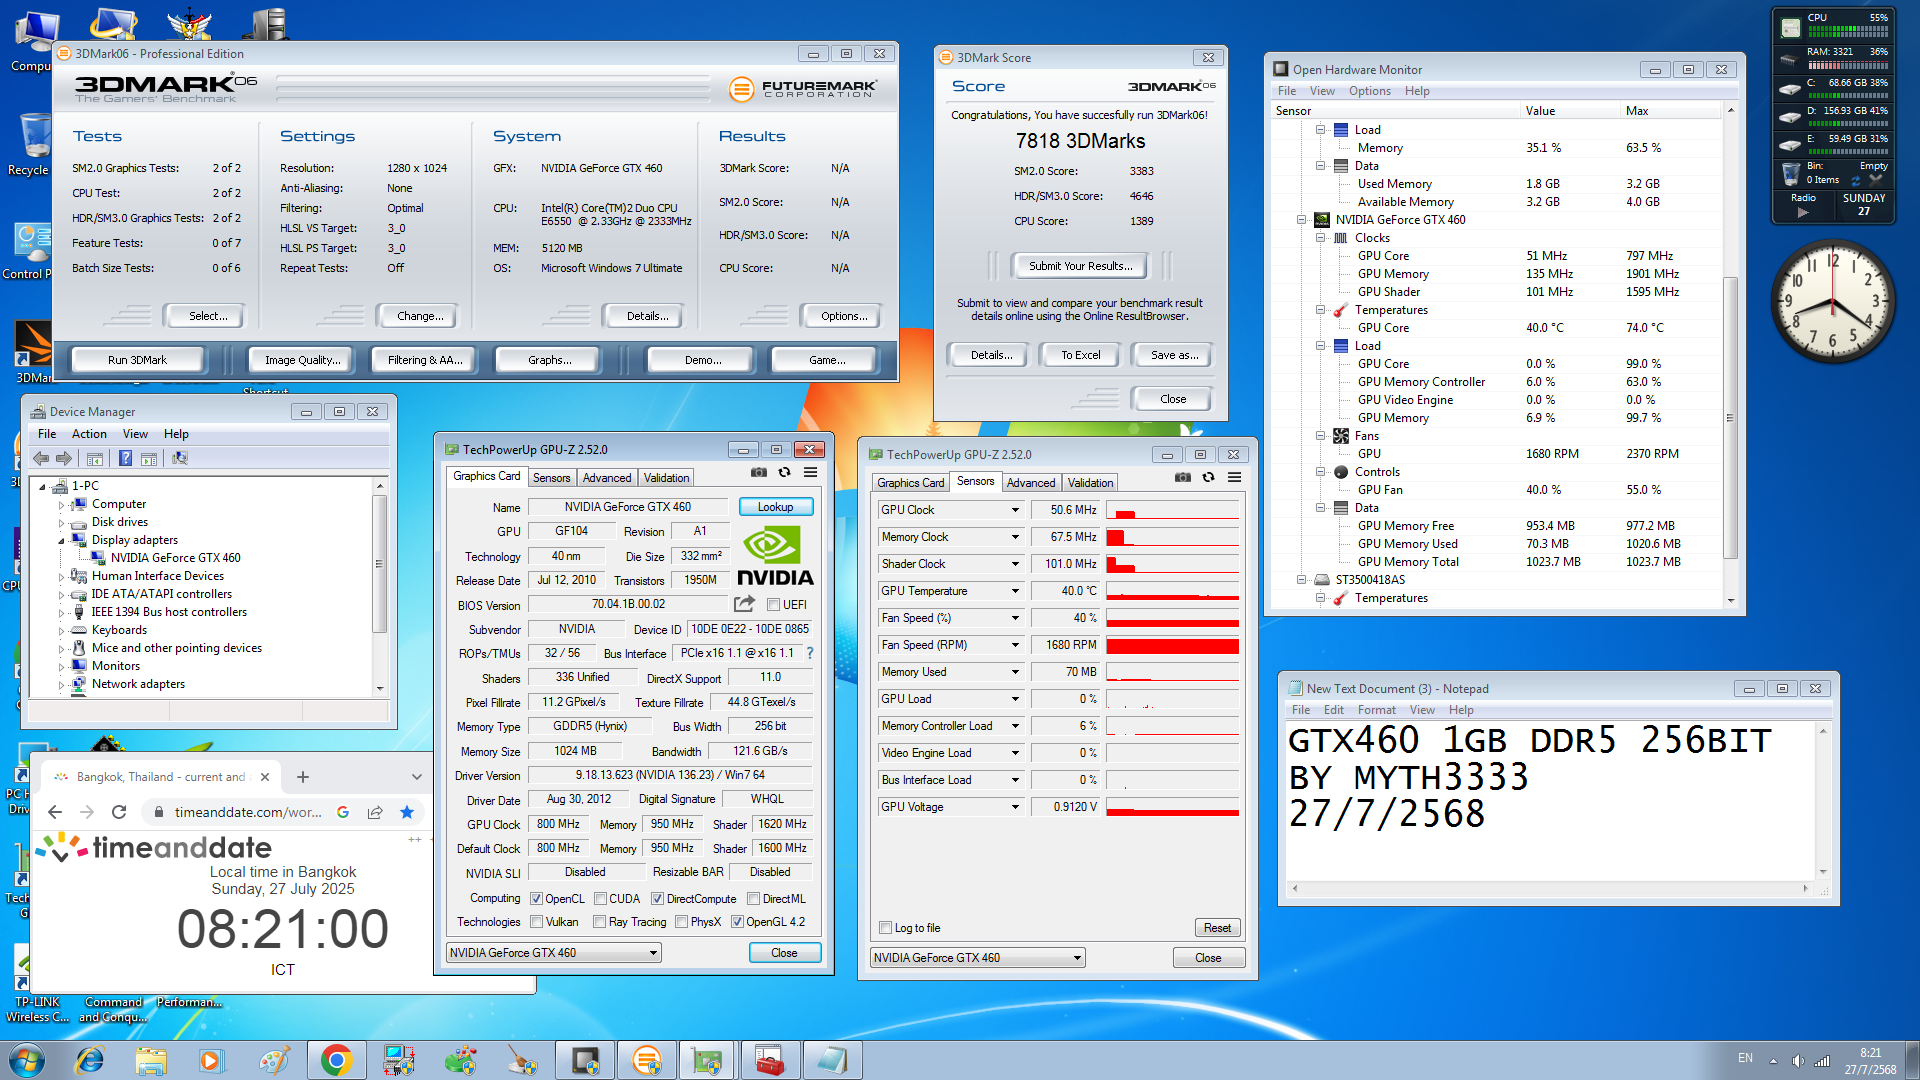Click the bookmark star in Chrome address bar

pyautogui.click(x=407, y=812)
